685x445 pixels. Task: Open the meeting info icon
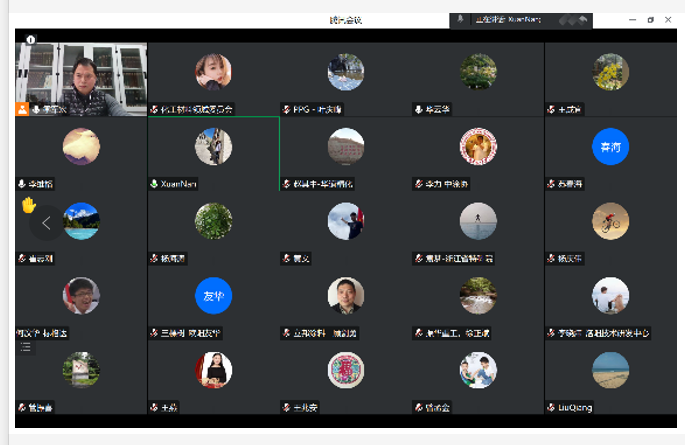[31, 40]
